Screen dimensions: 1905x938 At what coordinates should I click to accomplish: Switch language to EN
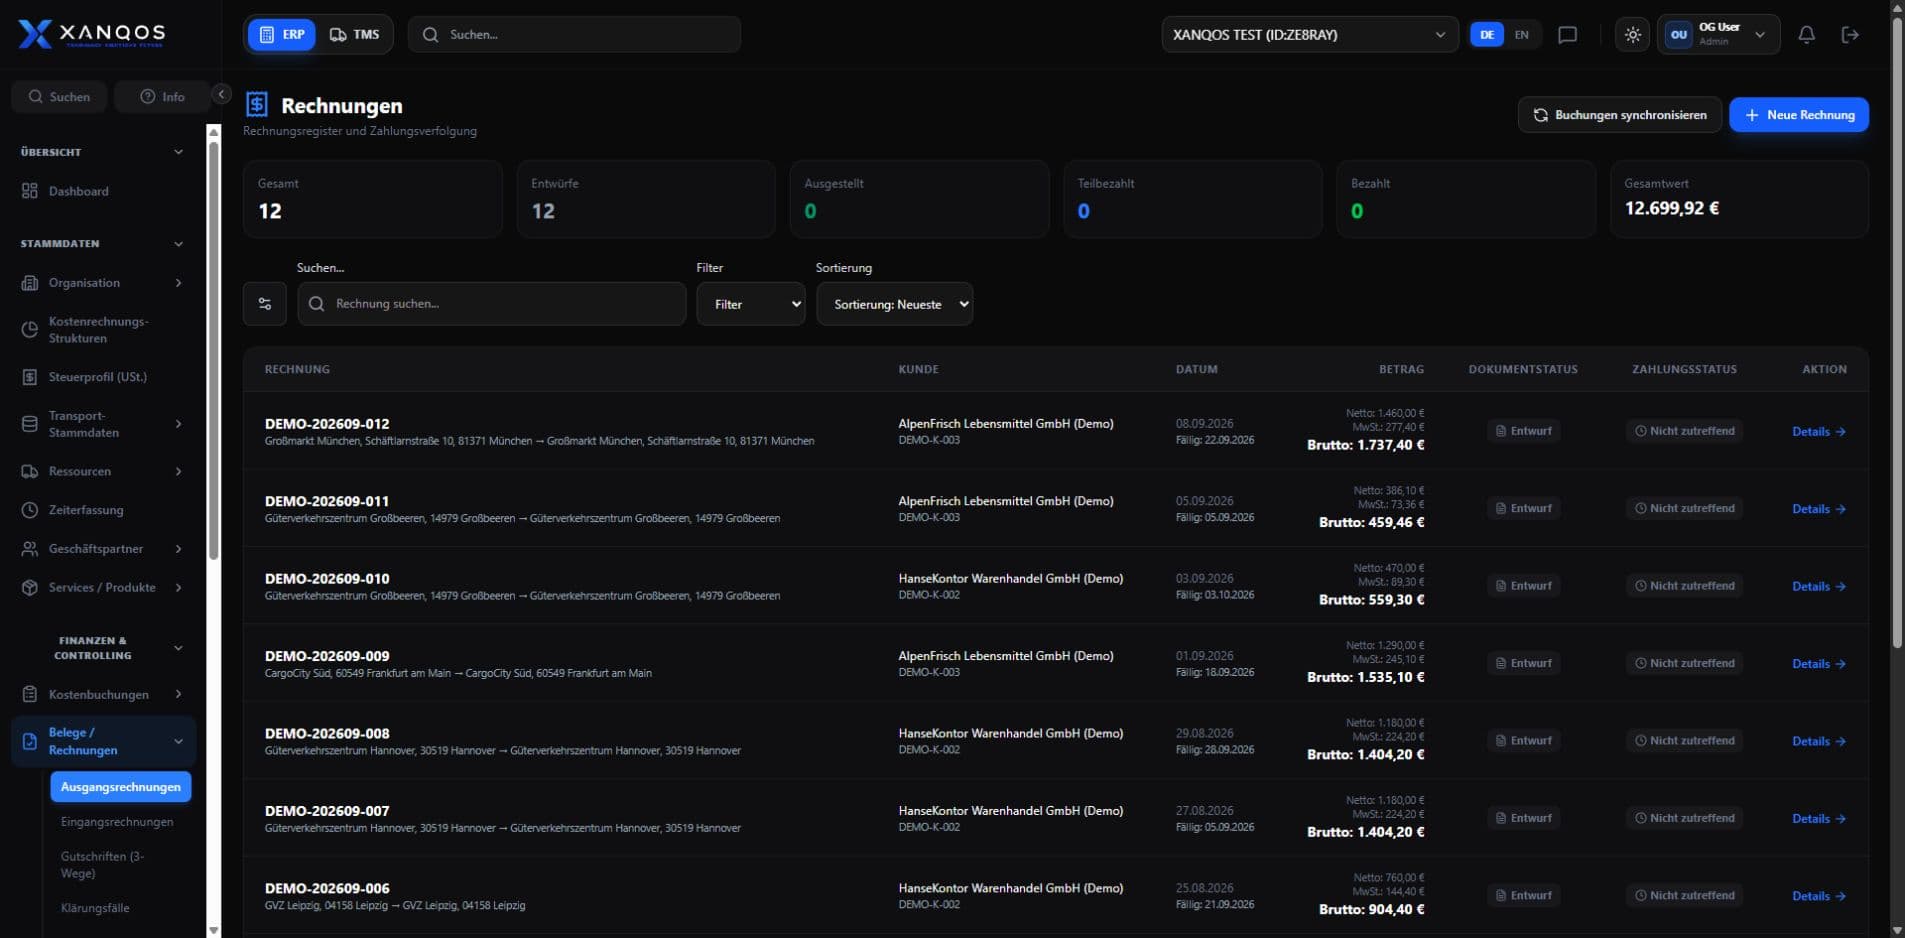(1521, 35)
